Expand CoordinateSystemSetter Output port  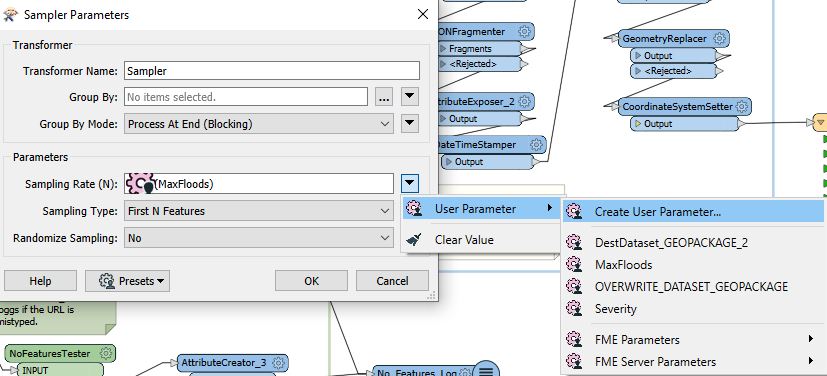coord(638,124)
